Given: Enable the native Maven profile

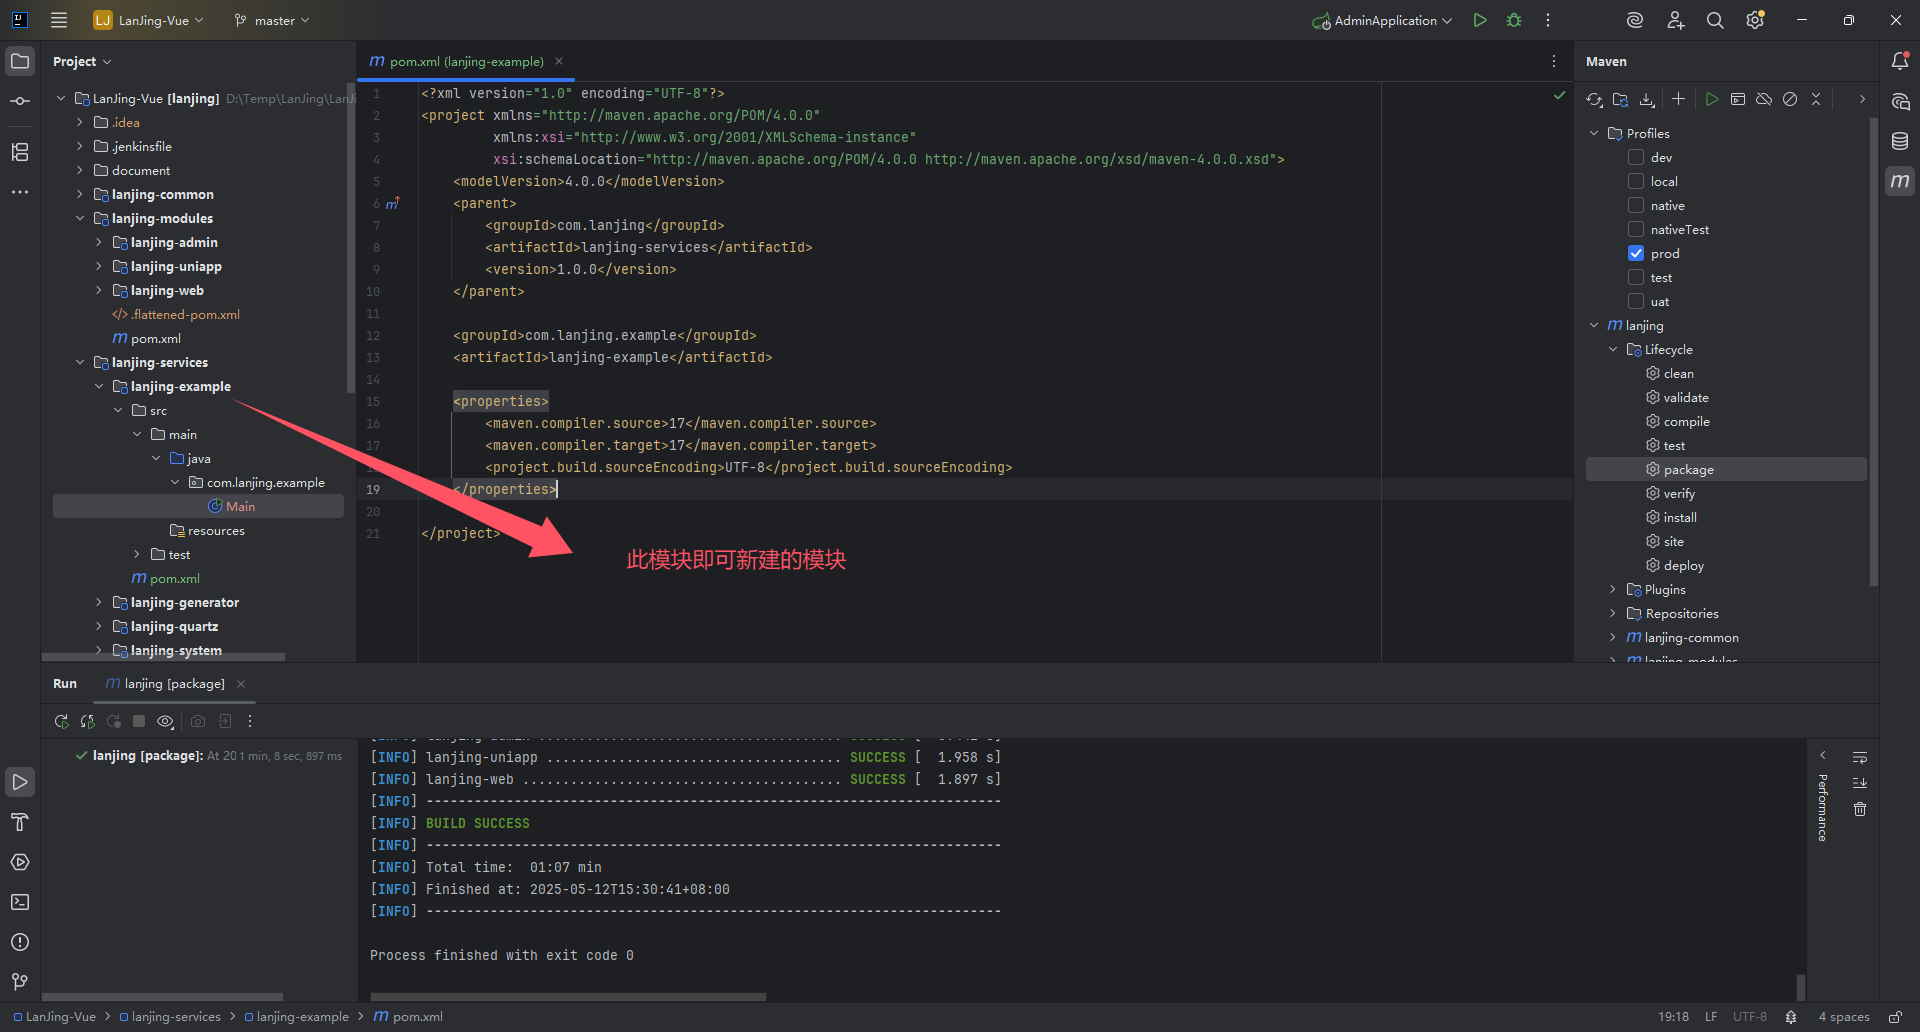Looking at the screenshot, I should pyautogui.click(x=1636, y=205).
